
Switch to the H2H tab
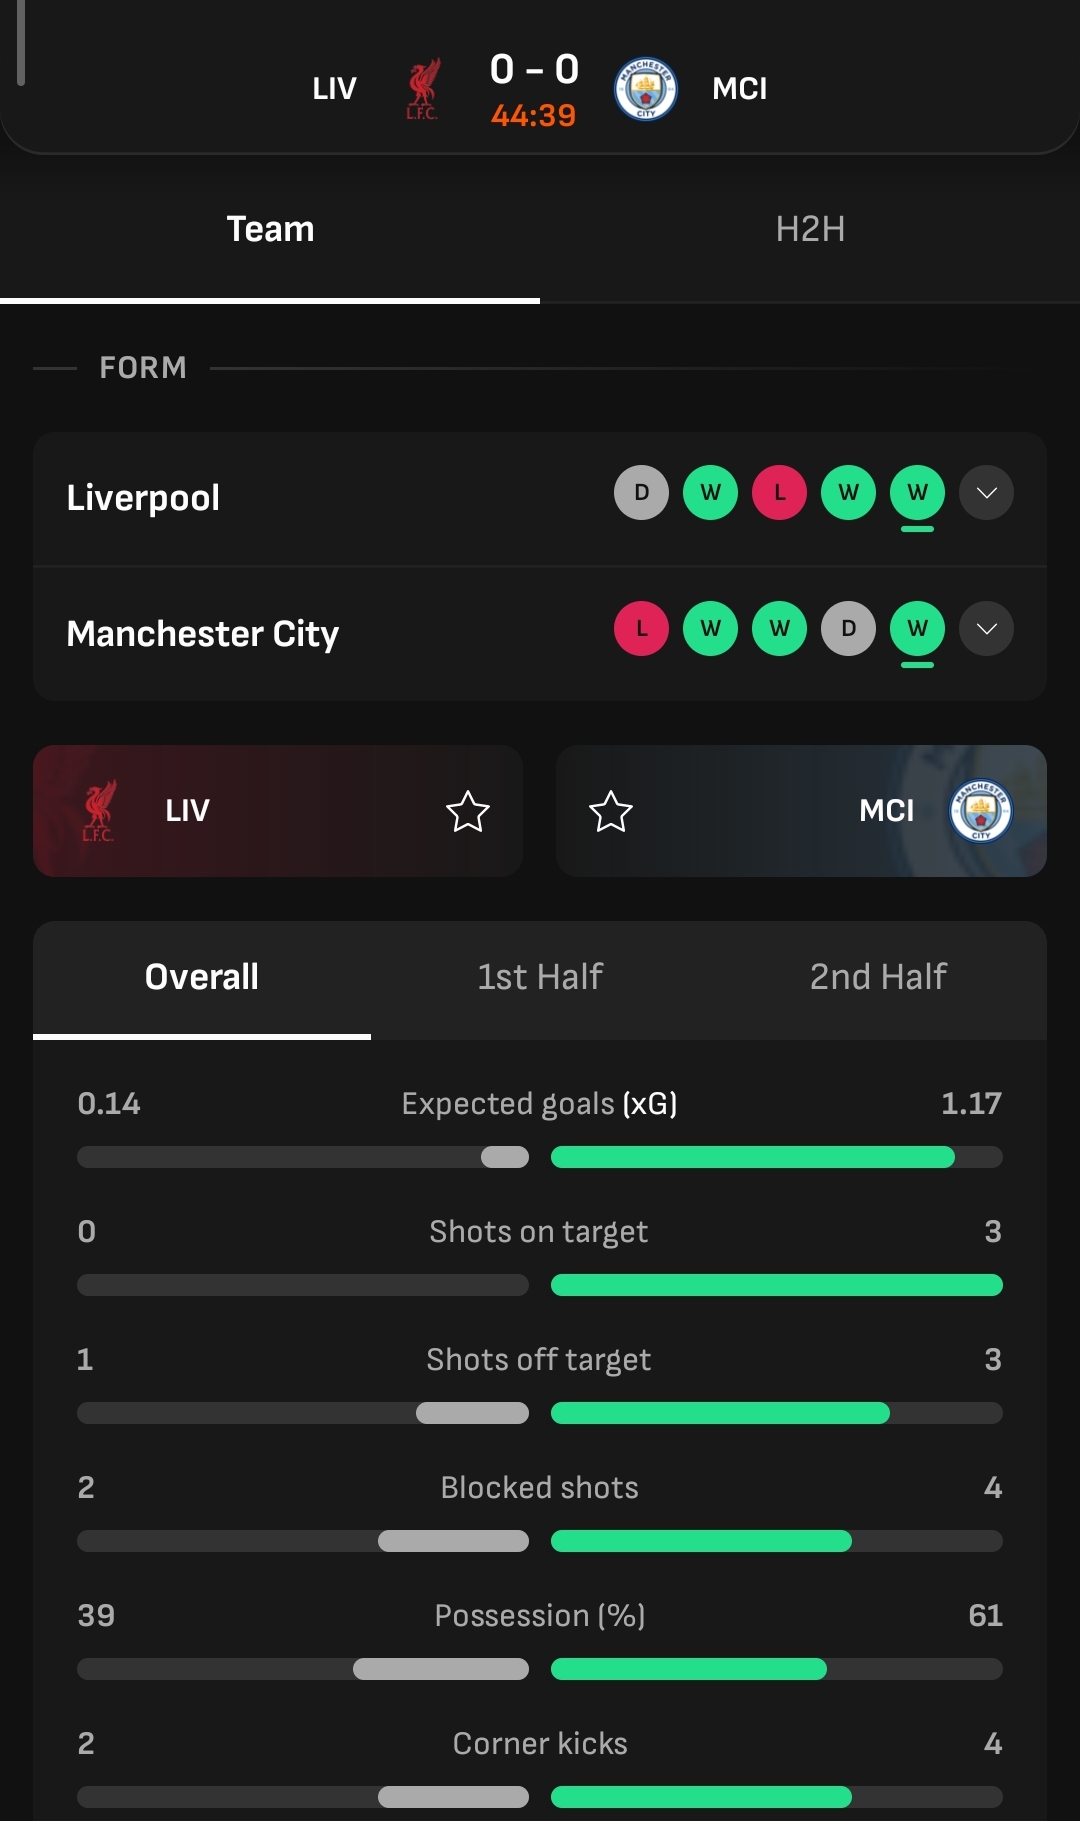810,230
